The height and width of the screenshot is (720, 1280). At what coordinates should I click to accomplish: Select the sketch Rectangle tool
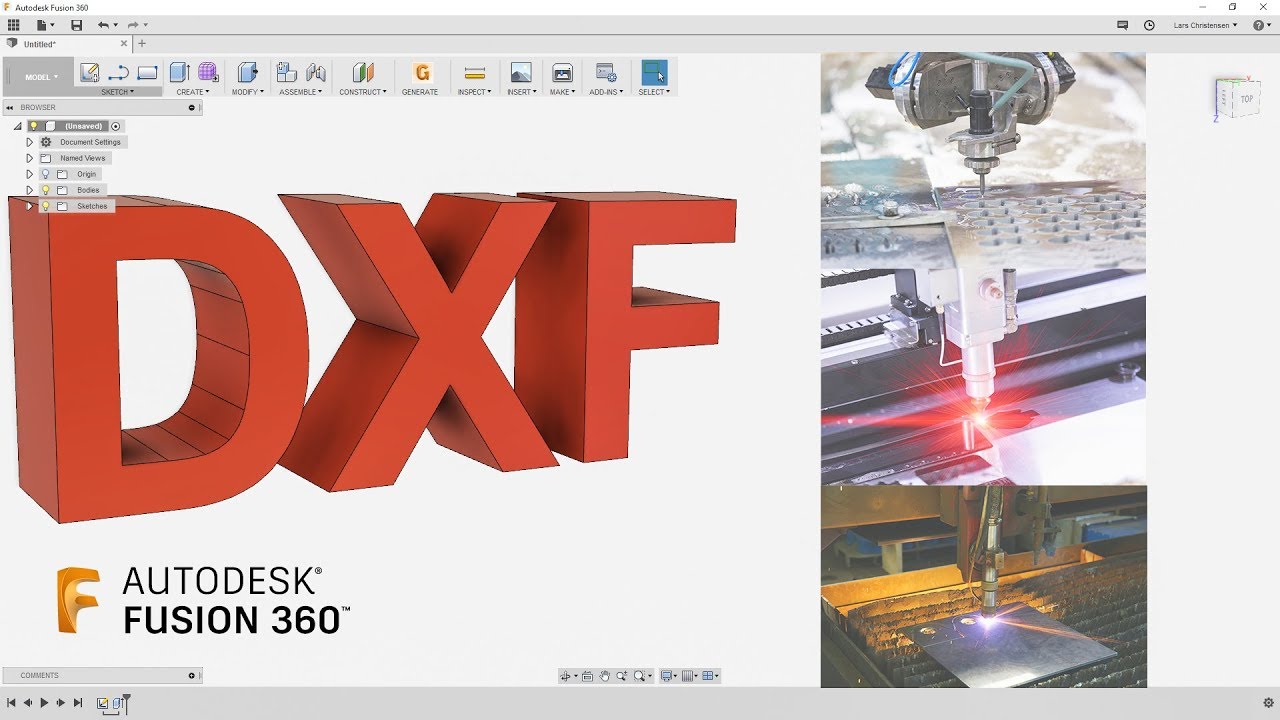click(147, 72)
